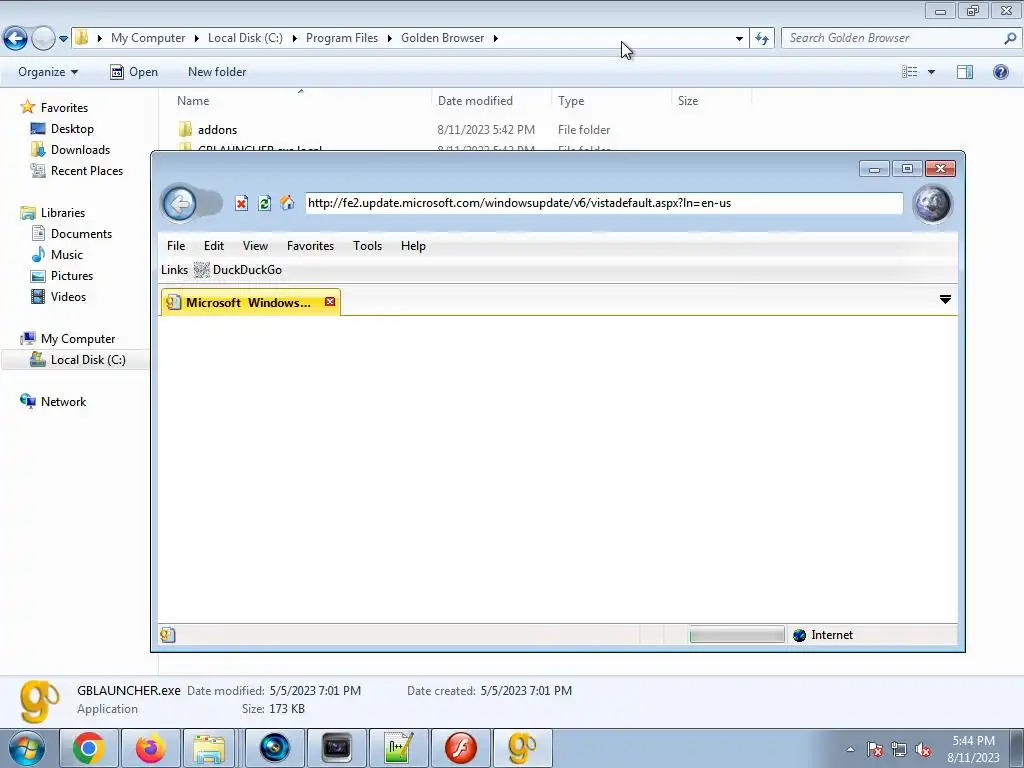Screen dimensions: 1024x768
Task: Click the globe throbber icon in Golden Browser
Action: click(x=932, y=204)
